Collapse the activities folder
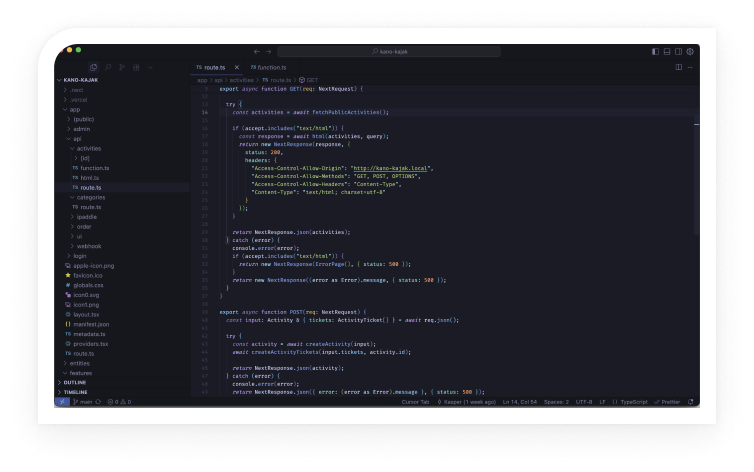The width and height of the screenshot is (754, 472). [88, 148]
